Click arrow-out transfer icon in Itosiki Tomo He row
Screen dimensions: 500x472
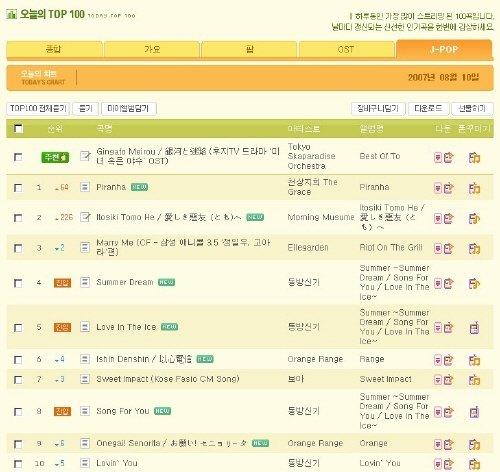(x=449, y=218)
